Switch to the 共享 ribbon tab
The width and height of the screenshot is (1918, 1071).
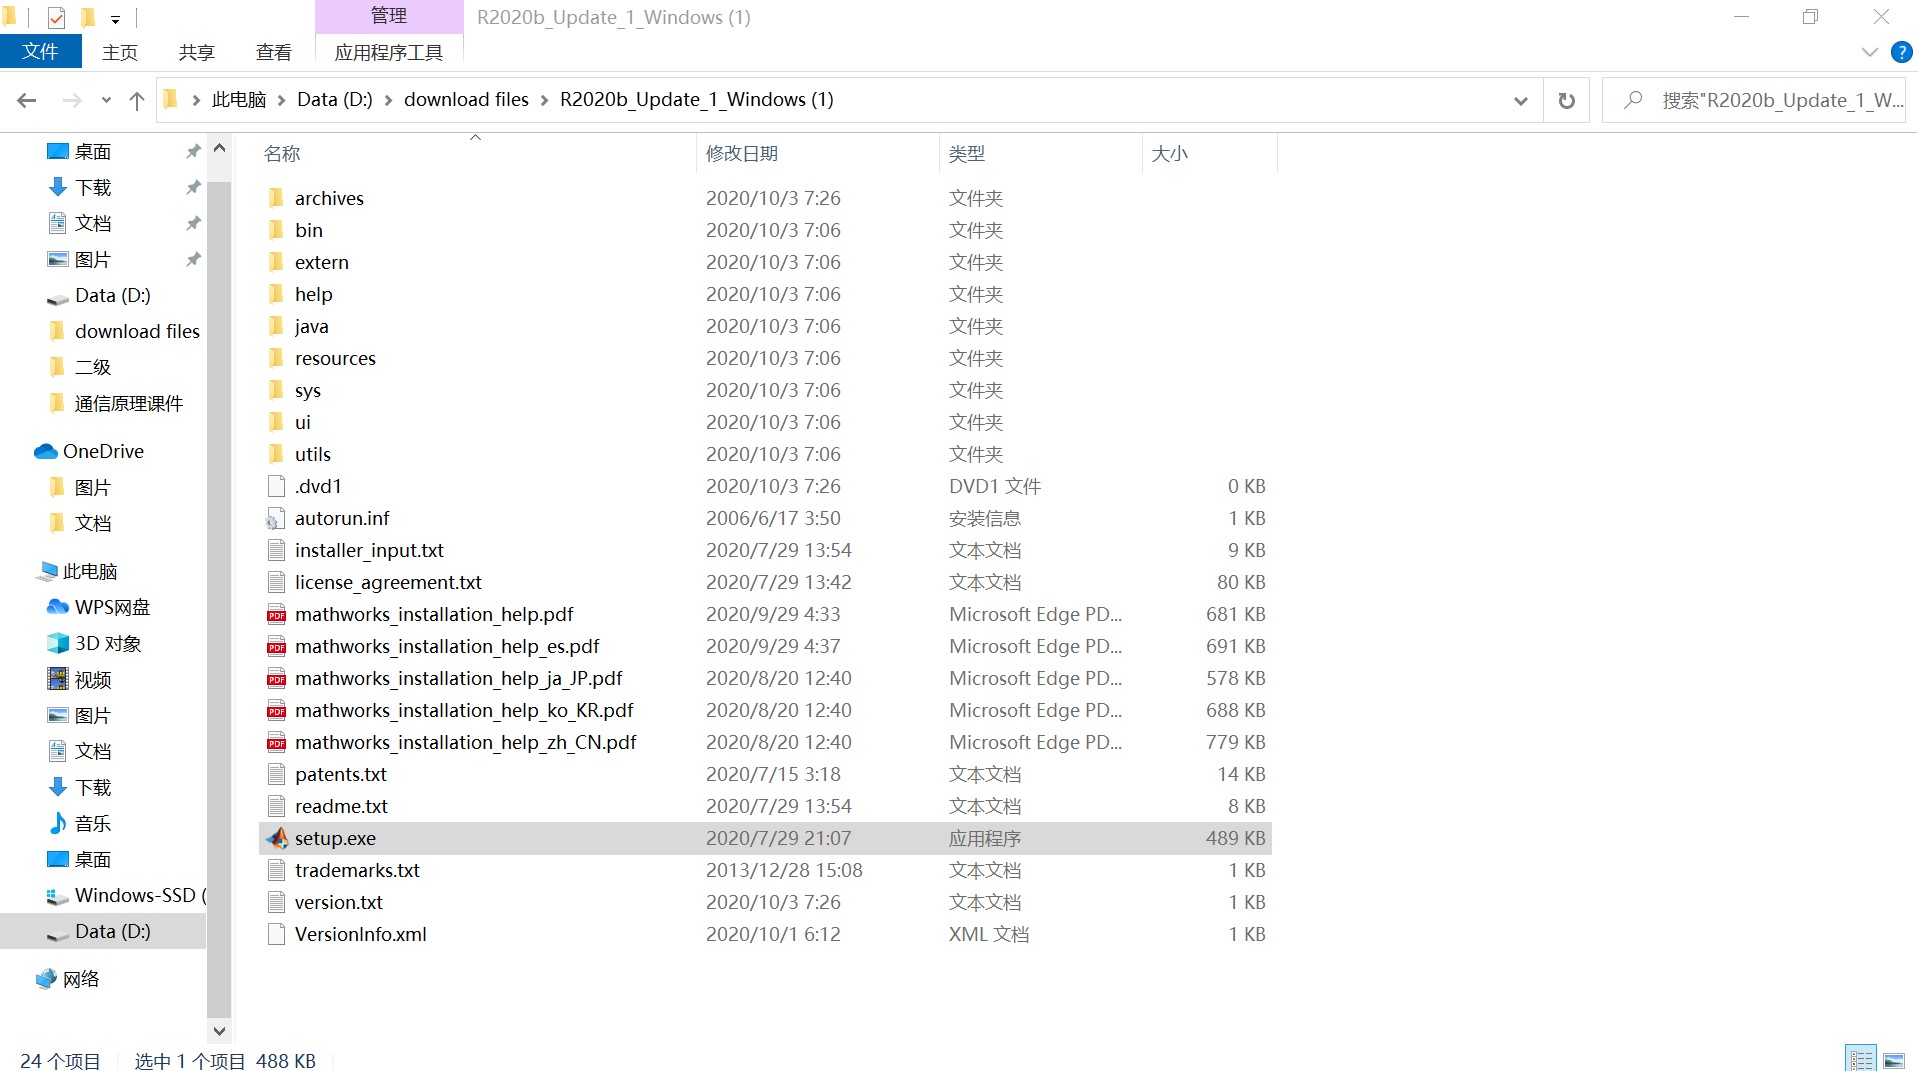pos(197,52)
